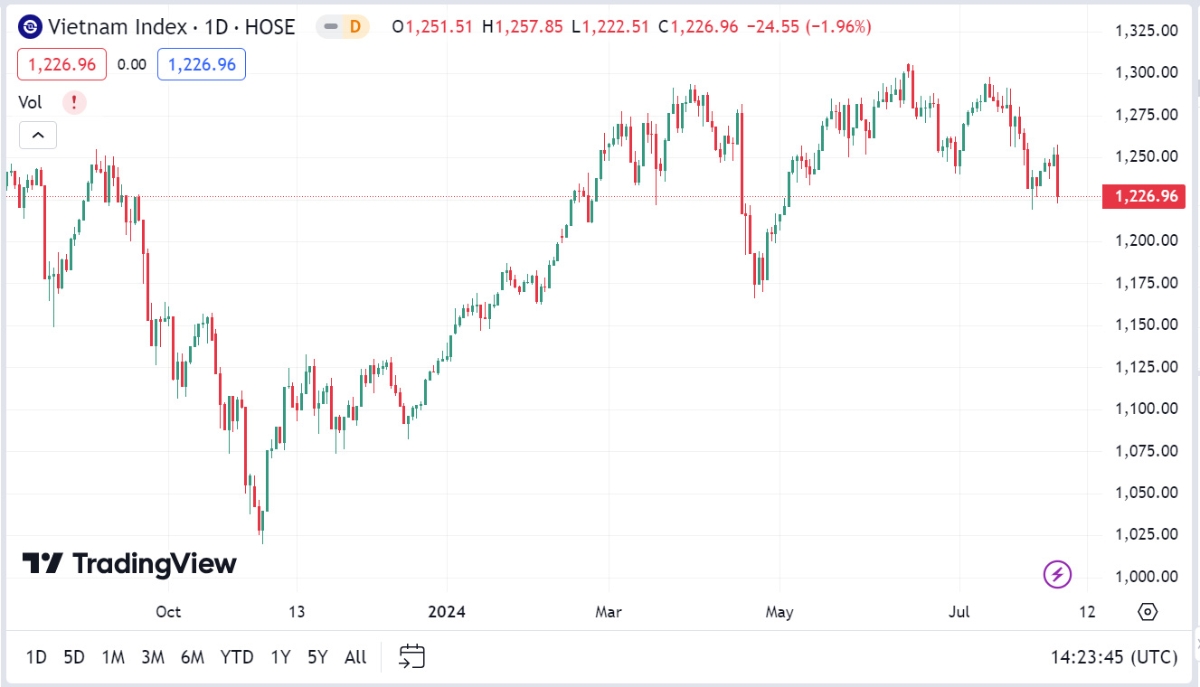Open the go to date calendar icon
1200x687 pixels.
pos(412,657)
